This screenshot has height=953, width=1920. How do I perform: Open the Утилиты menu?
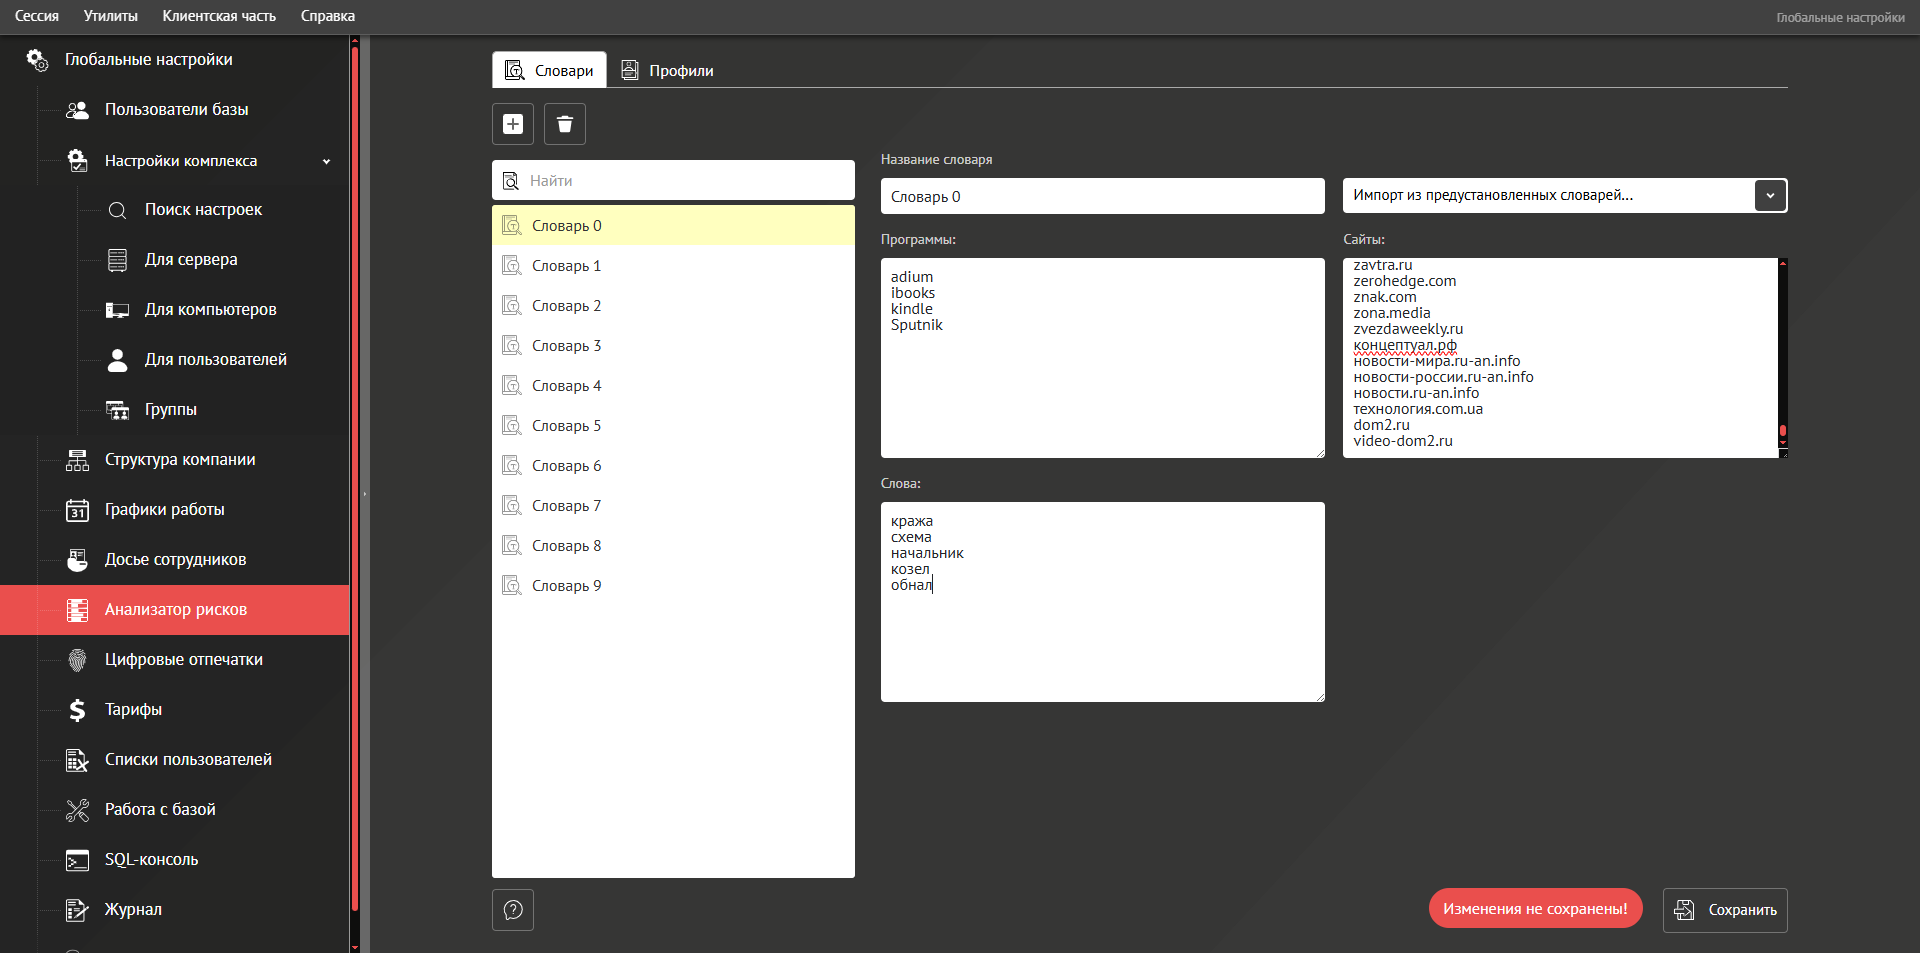(110, 16)
